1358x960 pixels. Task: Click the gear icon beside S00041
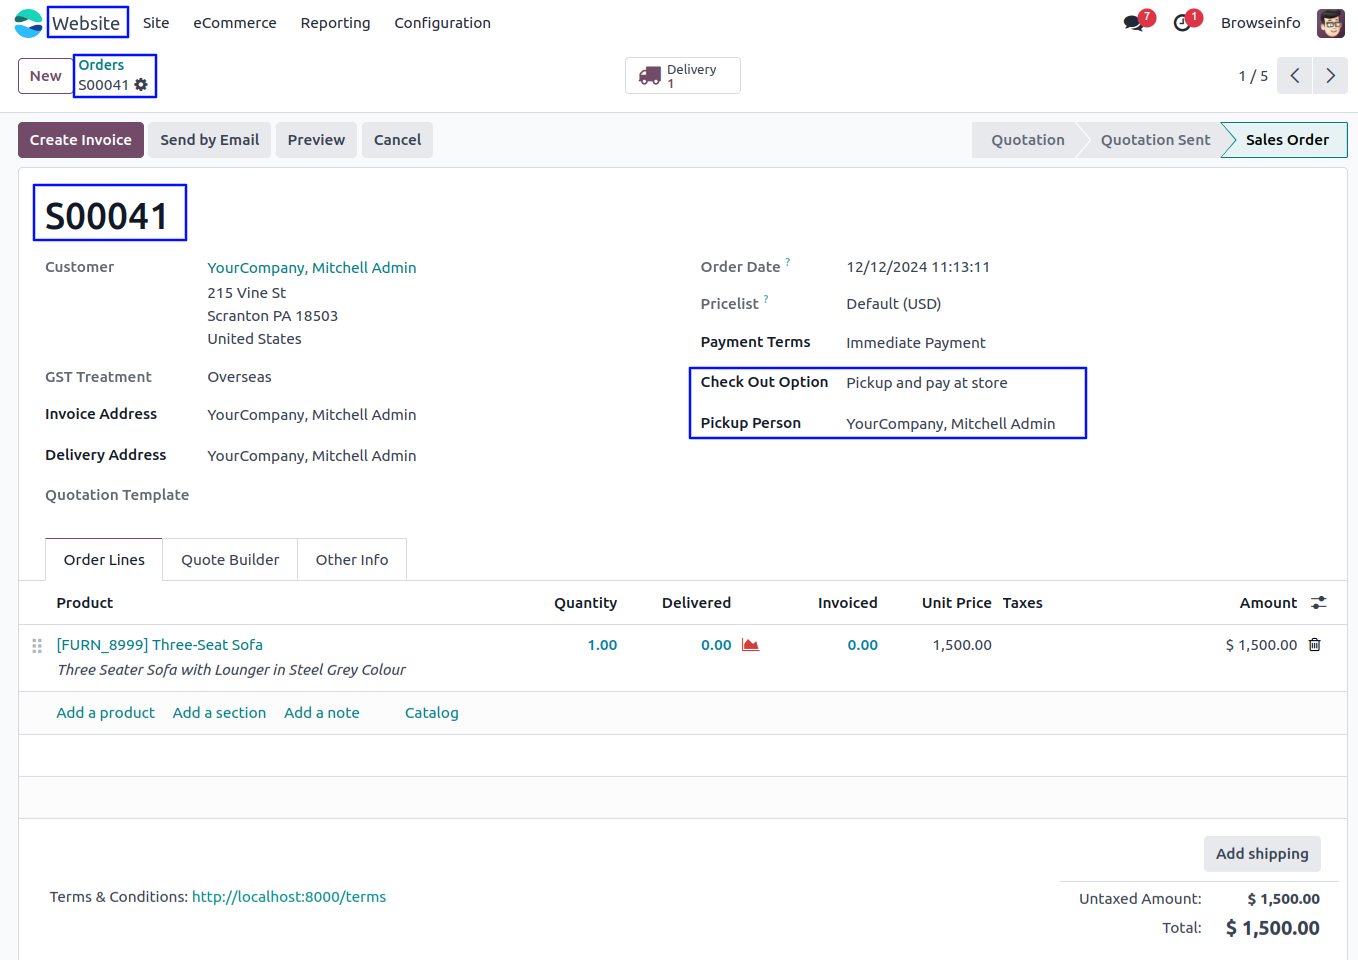click(141, 85)
